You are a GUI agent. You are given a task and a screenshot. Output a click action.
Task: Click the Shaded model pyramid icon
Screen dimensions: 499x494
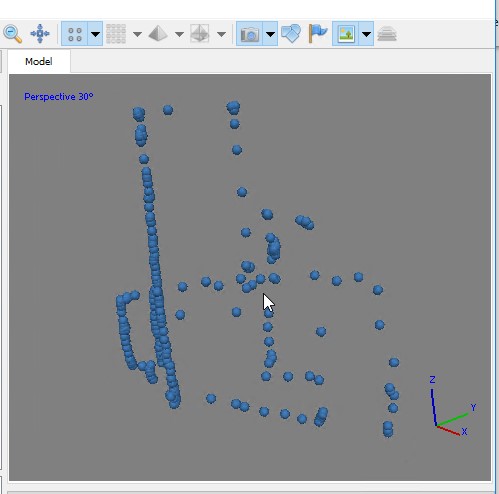tap(158, 34)
